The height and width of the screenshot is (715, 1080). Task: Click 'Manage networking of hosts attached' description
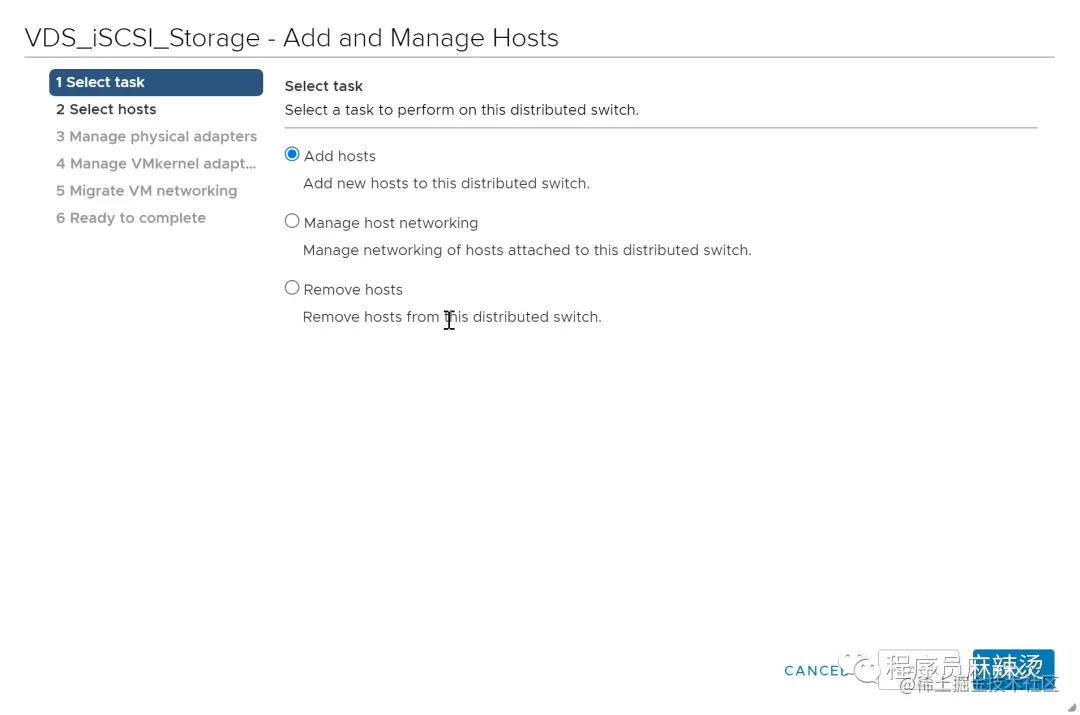coord(527,250)
